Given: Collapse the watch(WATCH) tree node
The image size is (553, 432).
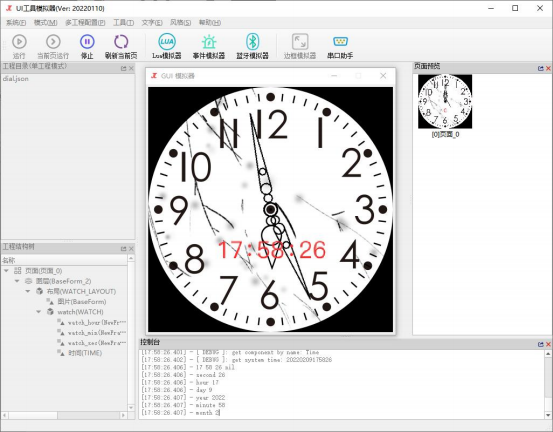Looking at the screenshot, I should pos(39,312).
